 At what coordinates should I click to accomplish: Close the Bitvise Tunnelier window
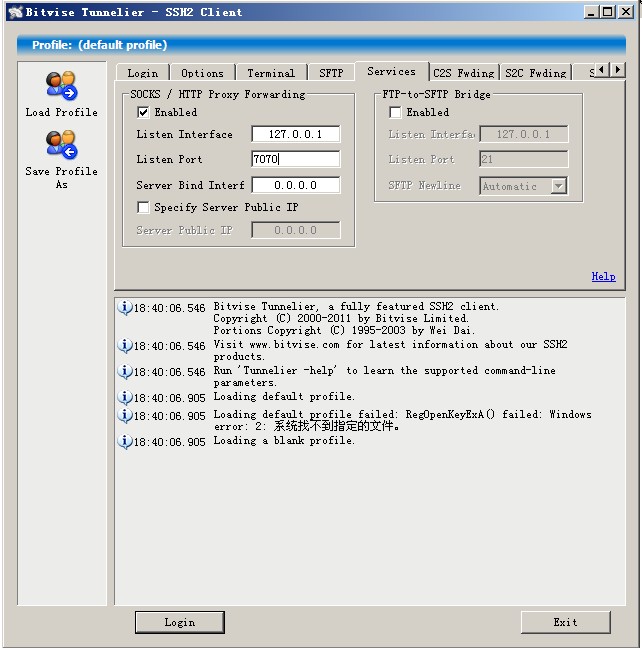pyautogui.click(x=626, y=12)
